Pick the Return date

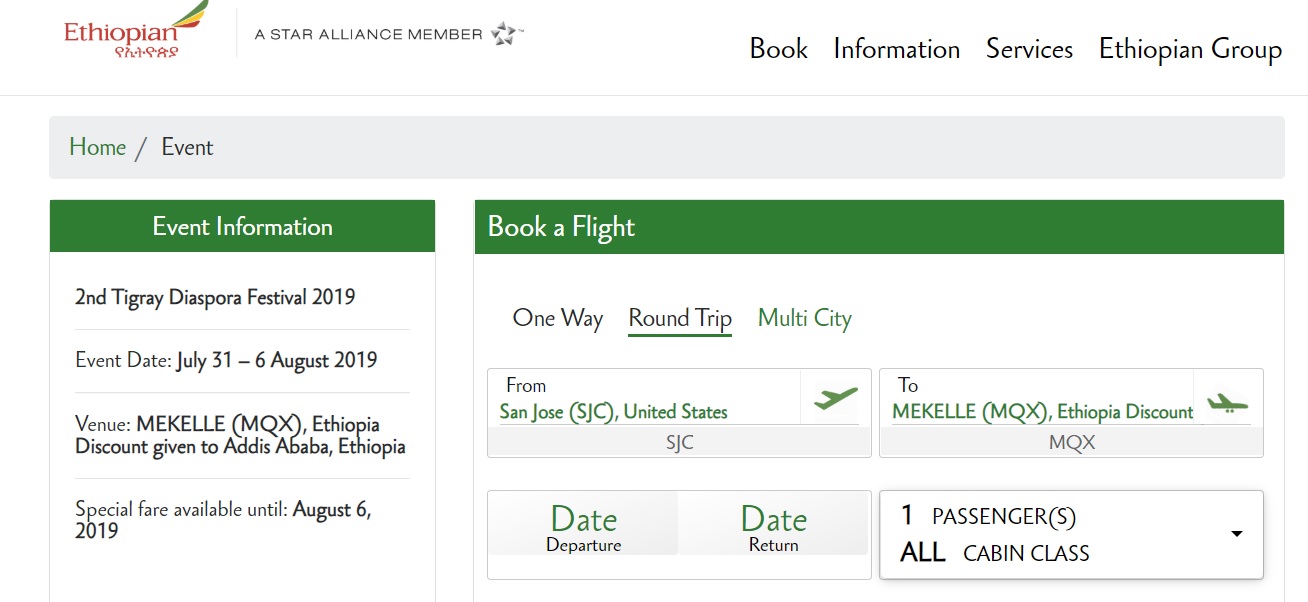(773, 527)
